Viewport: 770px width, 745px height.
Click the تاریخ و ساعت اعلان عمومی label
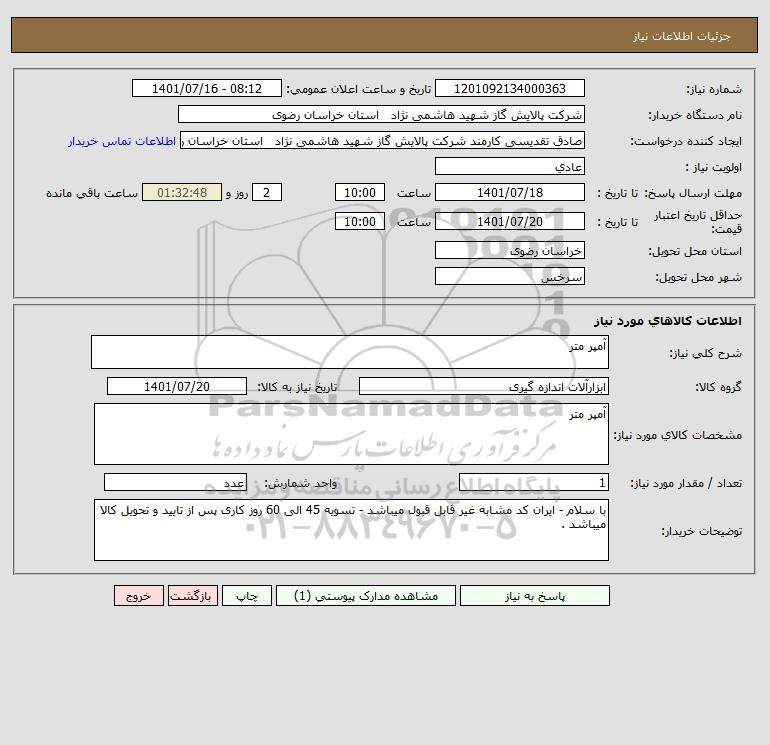359,89
